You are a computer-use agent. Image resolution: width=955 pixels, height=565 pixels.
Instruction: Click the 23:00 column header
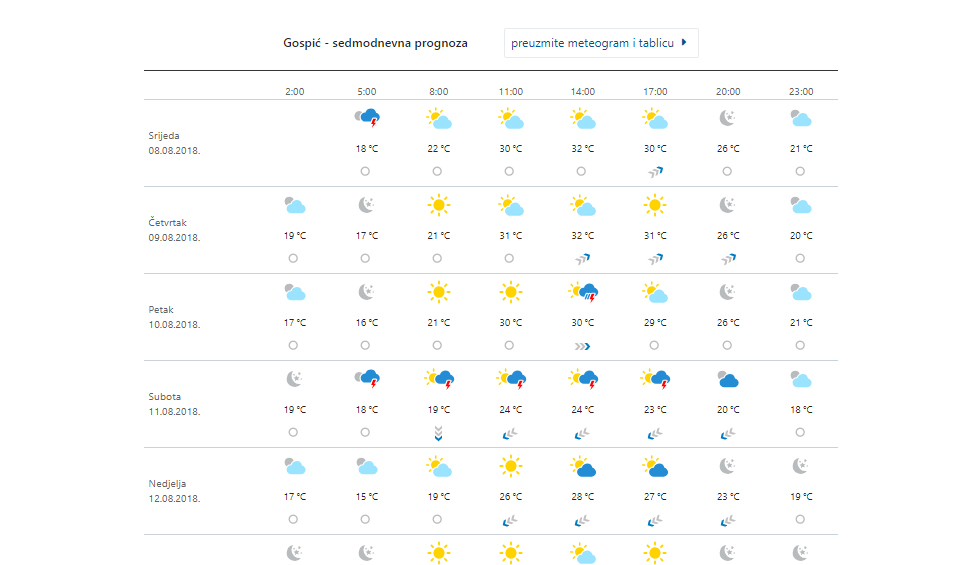tap(800, 92)
